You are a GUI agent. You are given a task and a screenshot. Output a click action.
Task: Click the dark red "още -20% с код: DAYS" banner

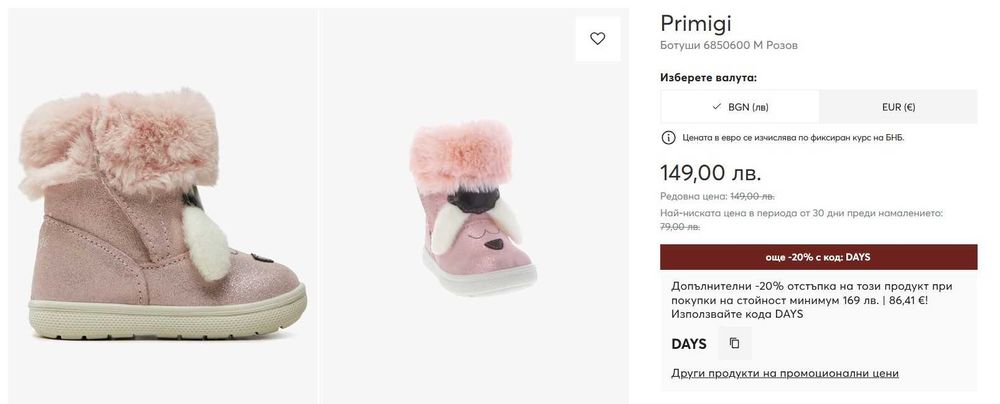818,257
